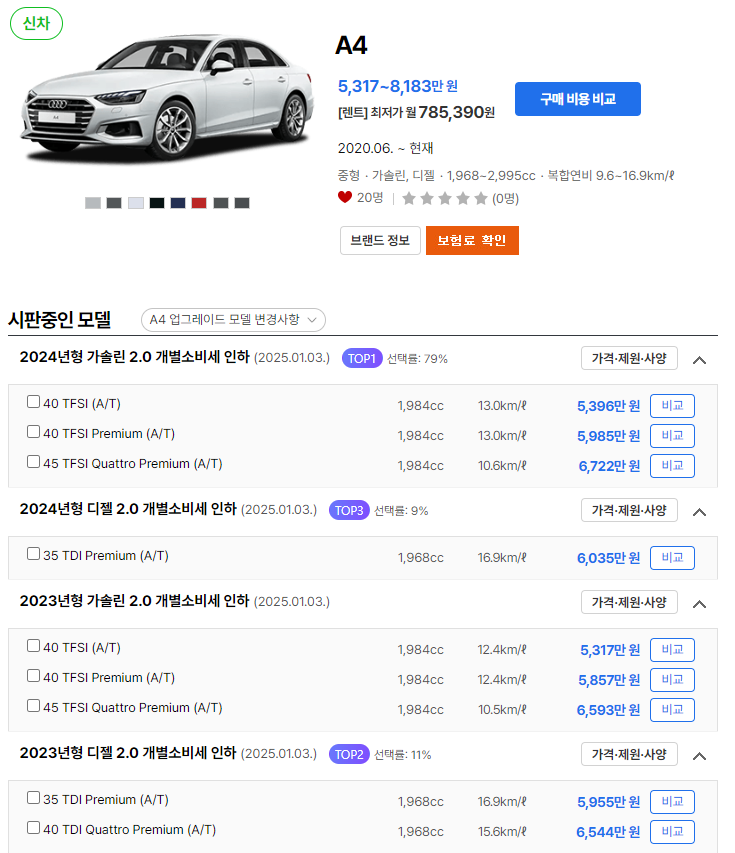Screen dimensions: 735x853
Task: Open the A4 업그레이드 모델 변경사항 dropdown
Action: pos(233,319)
